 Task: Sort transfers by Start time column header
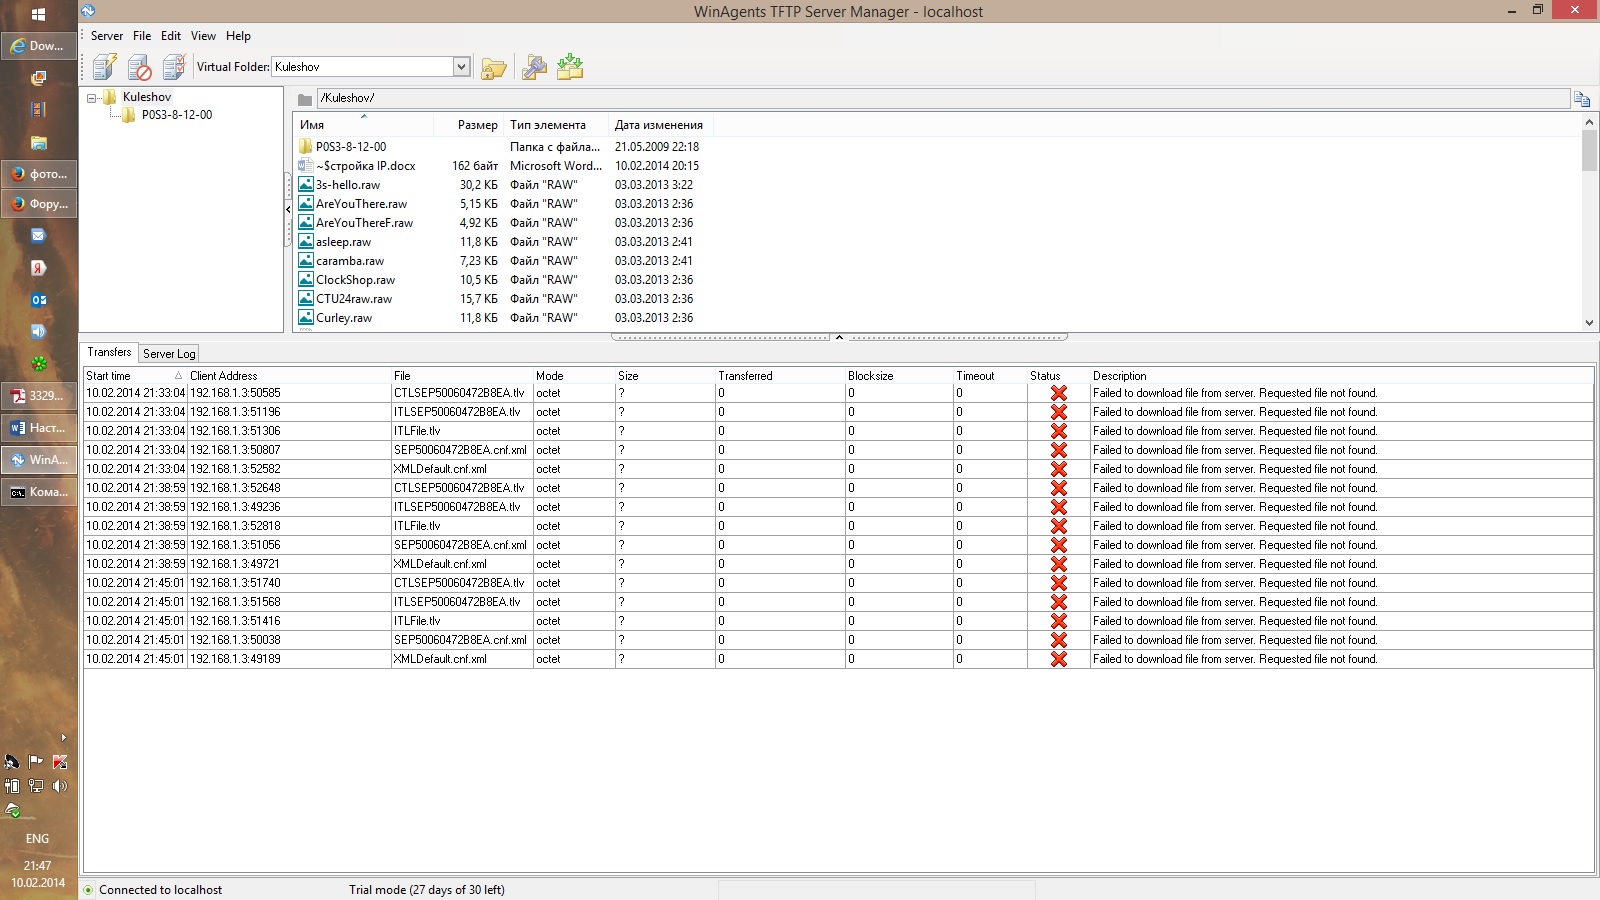coord(135,376)
